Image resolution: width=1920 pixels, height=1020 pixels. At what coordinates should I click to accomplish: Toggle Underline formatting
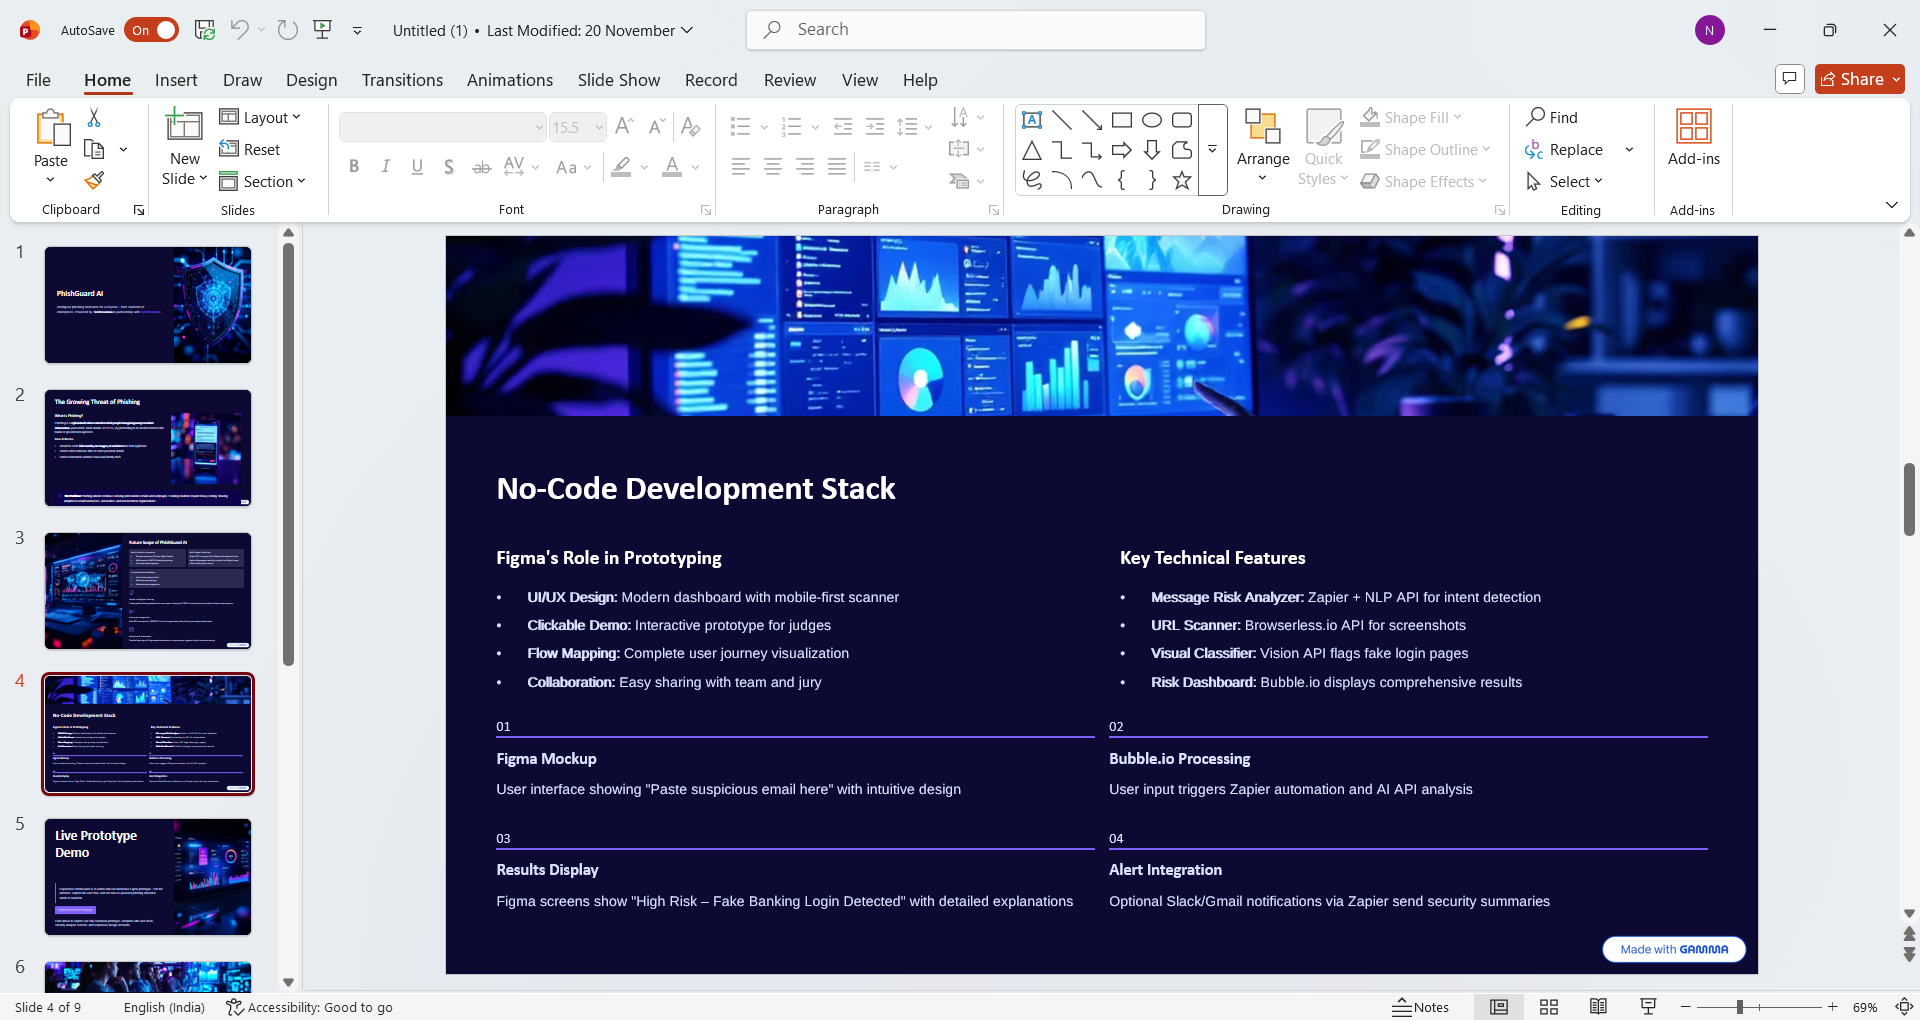pos(417,167)
